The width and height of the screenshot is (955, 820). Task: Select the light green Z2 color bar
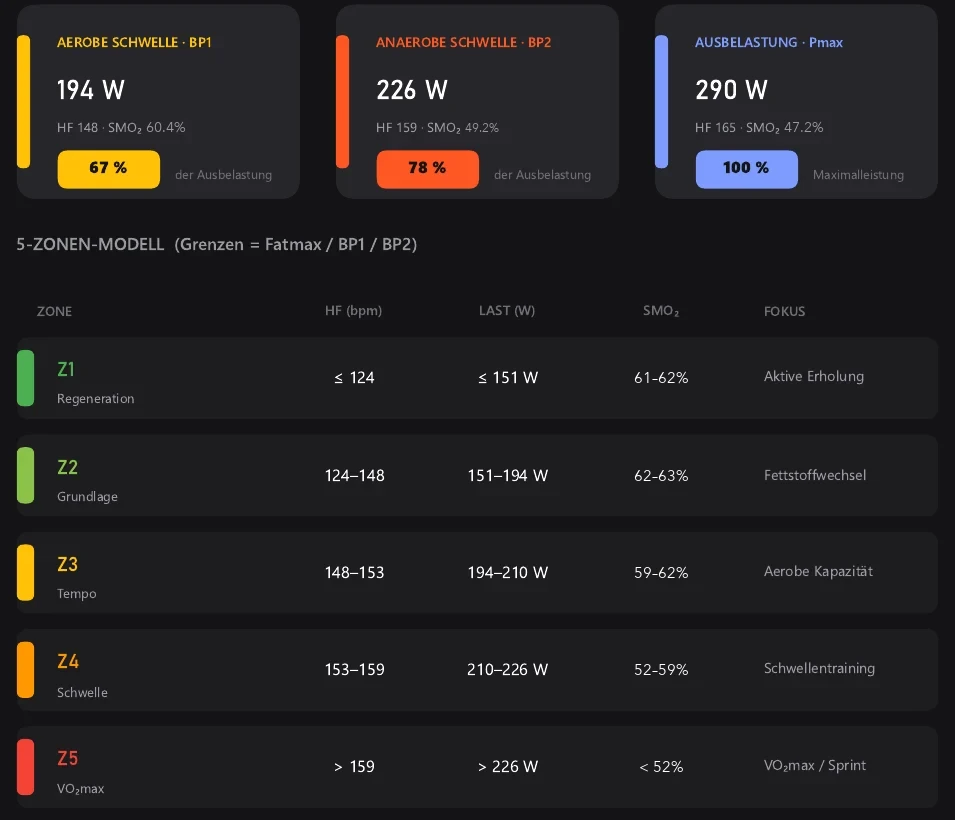[x=26, y=475]
